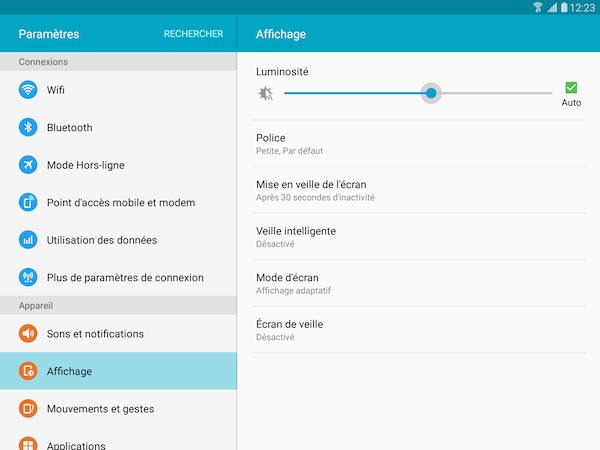Open Veille intelligente setting
Image resolution: width=600 pixels, height=450 pixels.
[419, 237]
